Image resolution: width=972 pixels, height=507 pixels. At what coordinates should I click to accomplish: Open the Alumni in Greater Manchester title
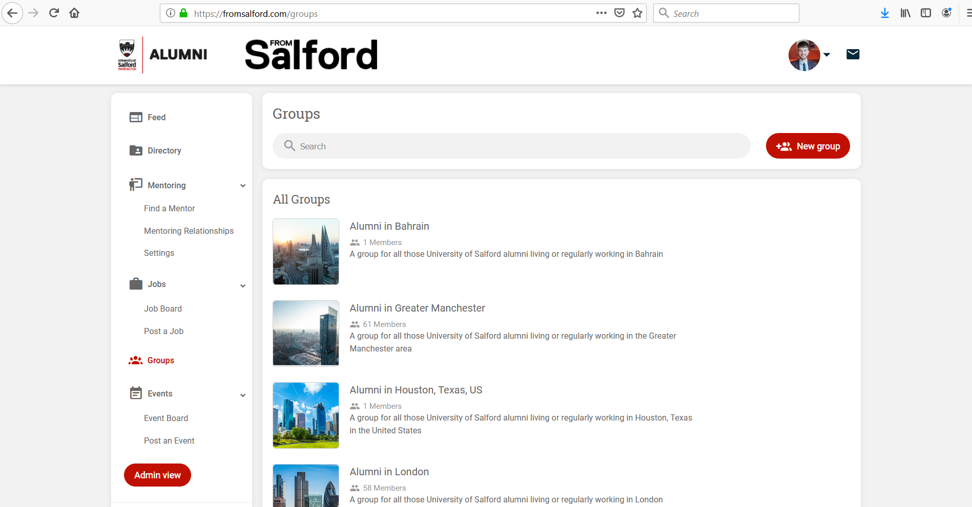pos(417,308)
